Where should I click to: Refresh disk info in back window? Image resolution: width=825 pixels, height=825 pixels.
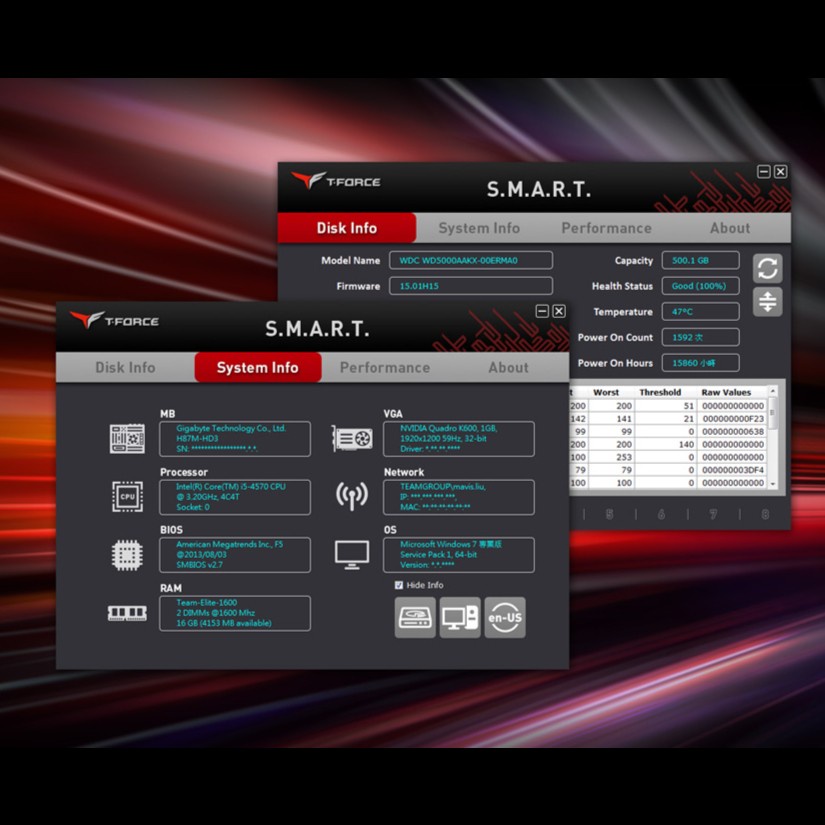[x=767, y=268]
